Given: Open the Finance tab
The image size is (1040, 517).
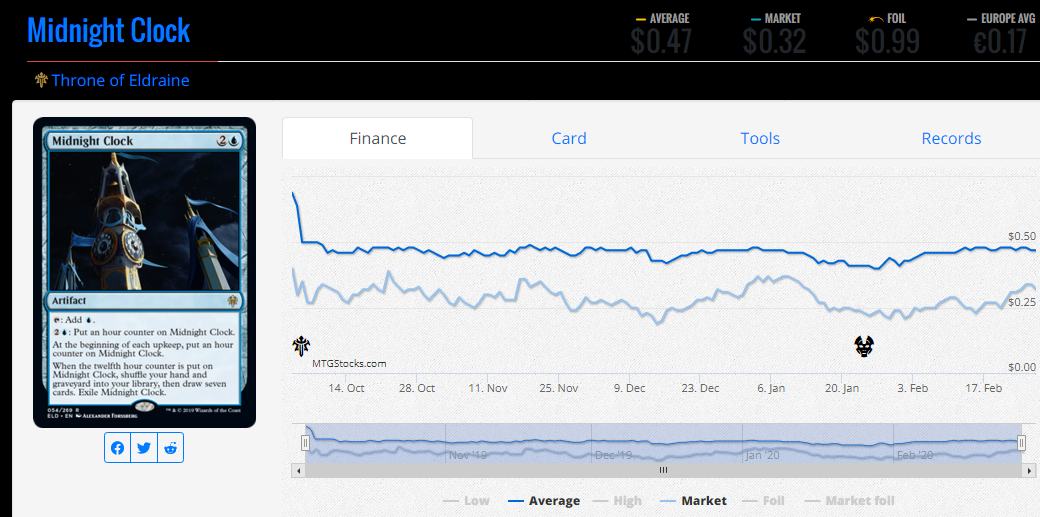Looking at the screenshot, I should 378,139.
